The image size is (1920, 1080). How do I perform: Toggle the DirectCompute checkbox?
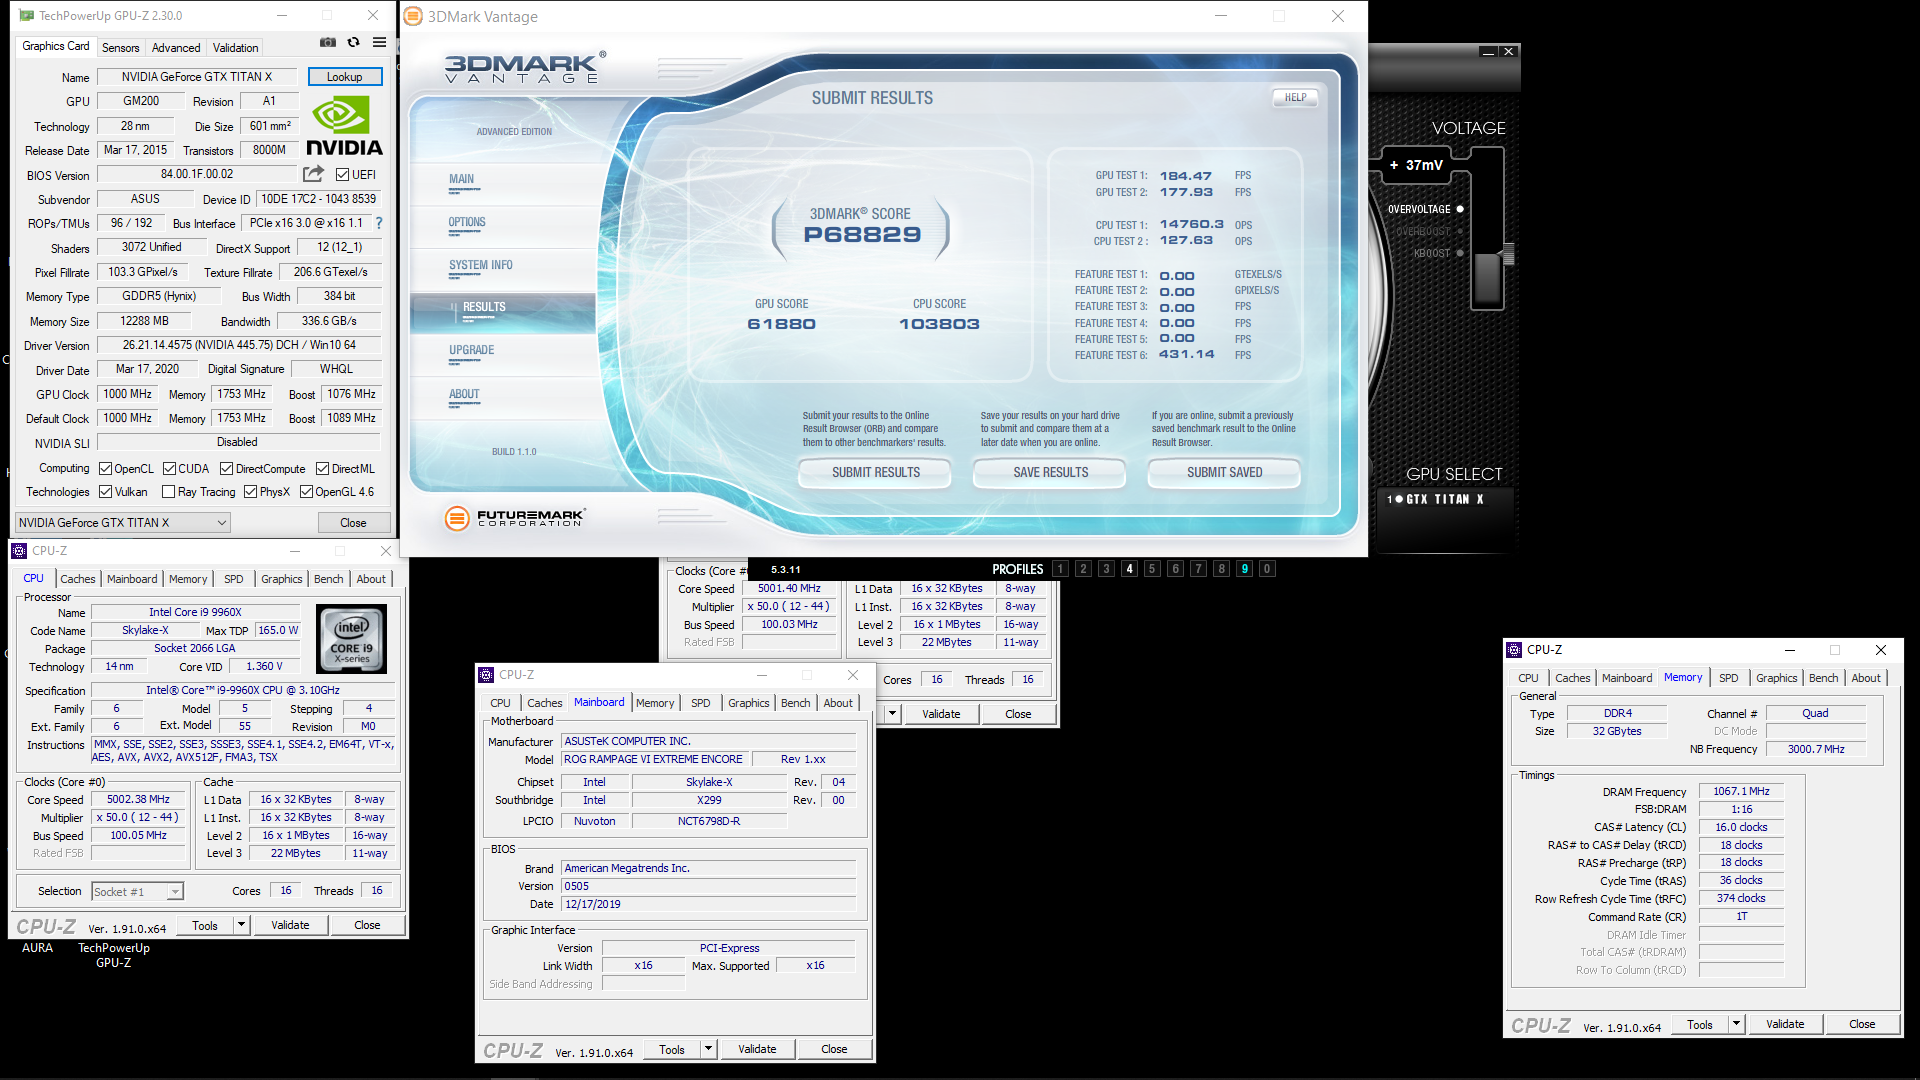coord(226,469)
